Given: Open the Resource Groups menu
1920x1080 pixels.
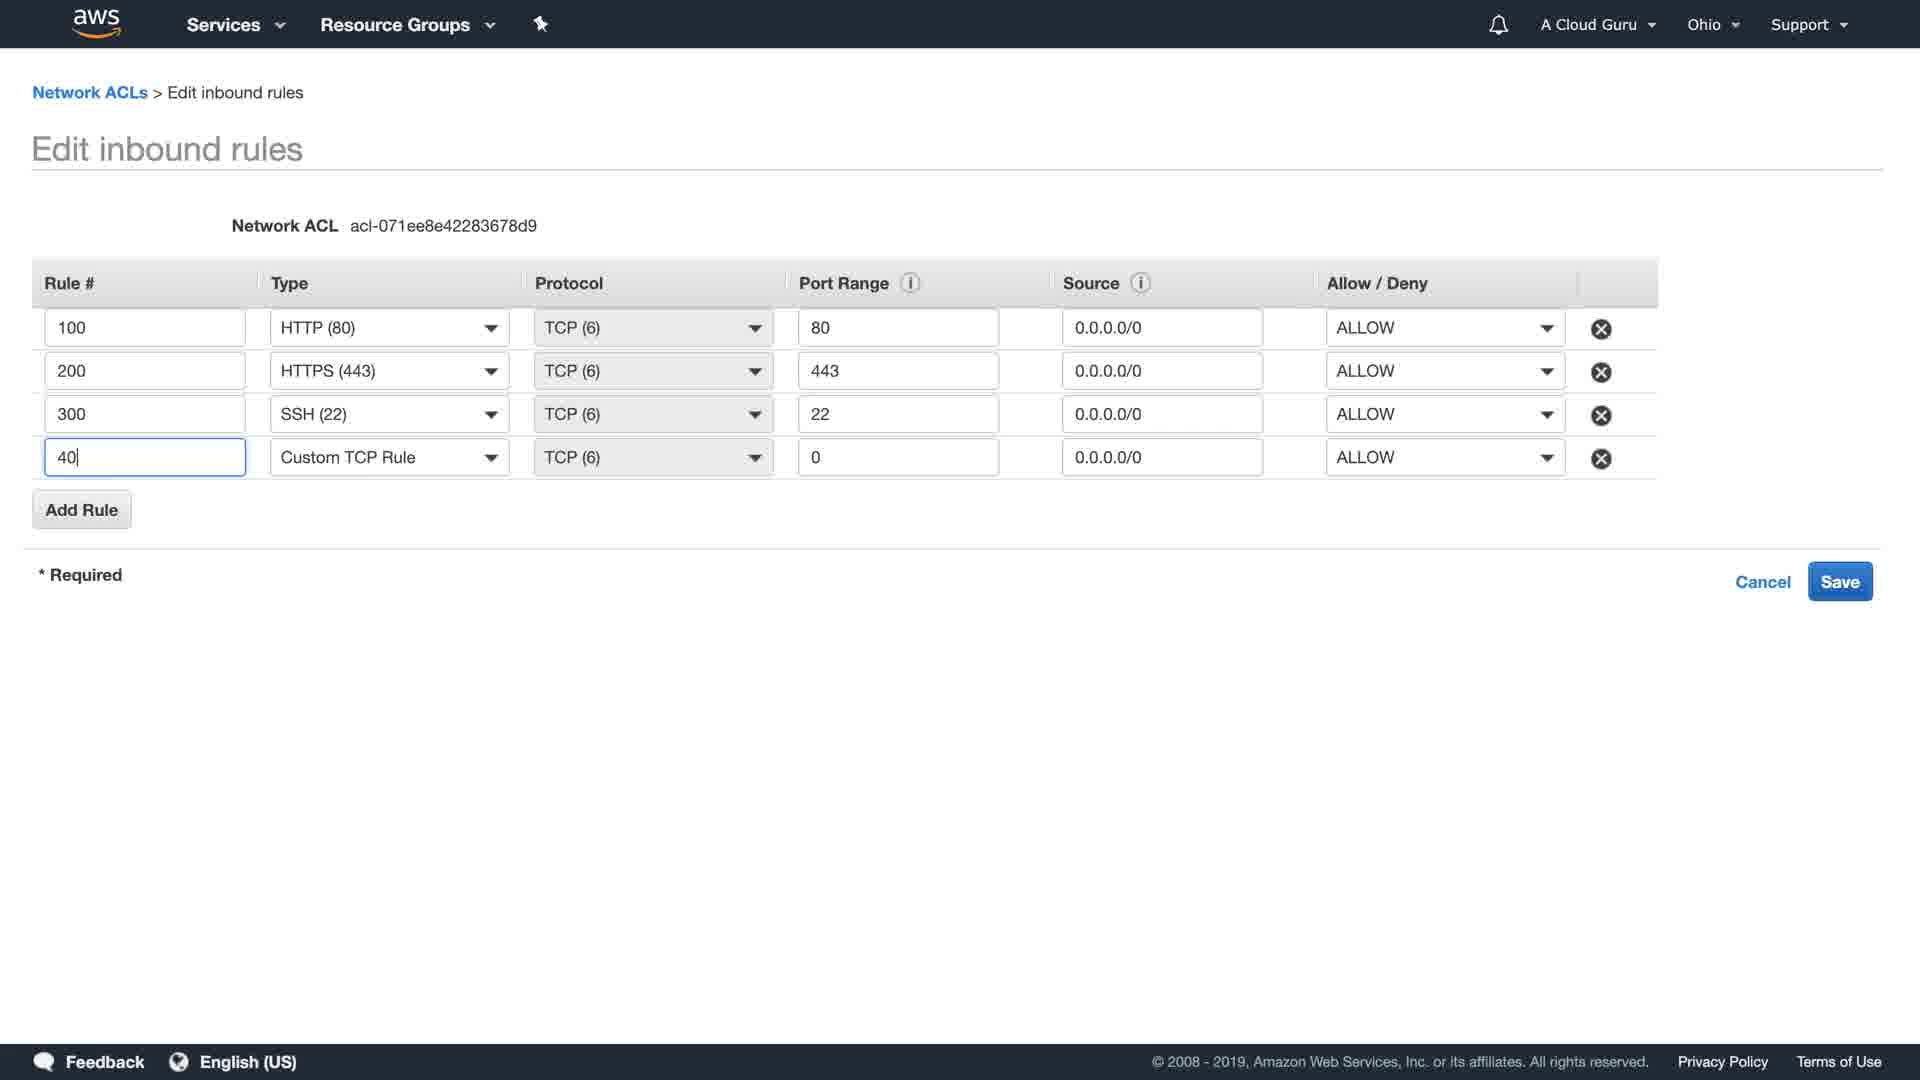Looking at the screenshot, I should click(407, 25).
